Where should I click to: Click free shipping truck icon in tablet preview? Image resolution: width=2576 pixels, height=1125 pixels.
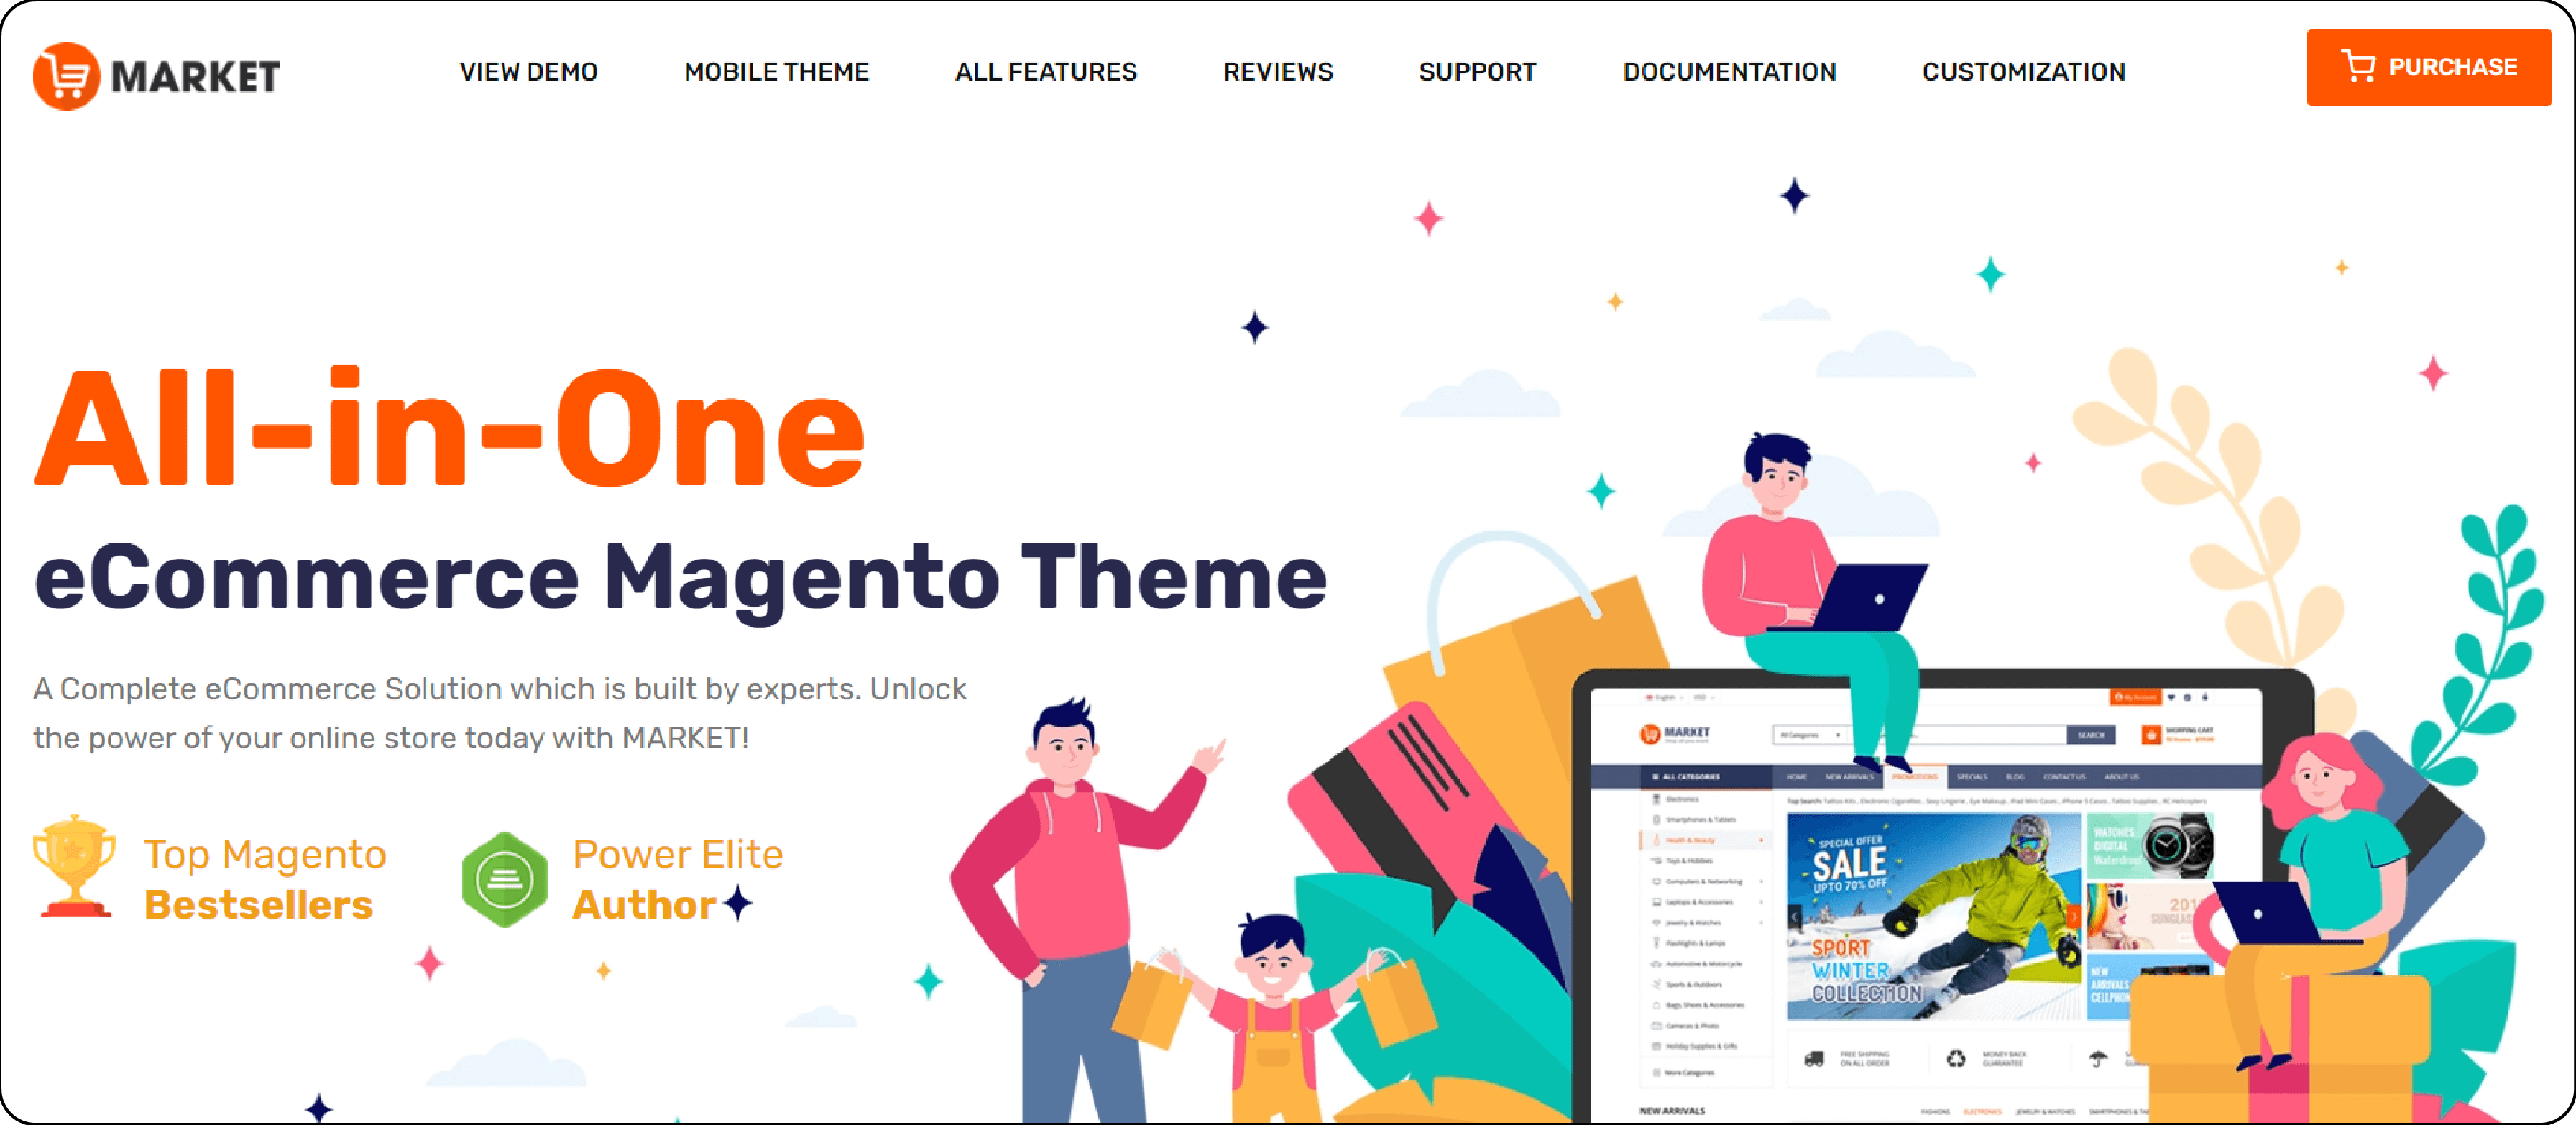(x=1814, y=1059)
